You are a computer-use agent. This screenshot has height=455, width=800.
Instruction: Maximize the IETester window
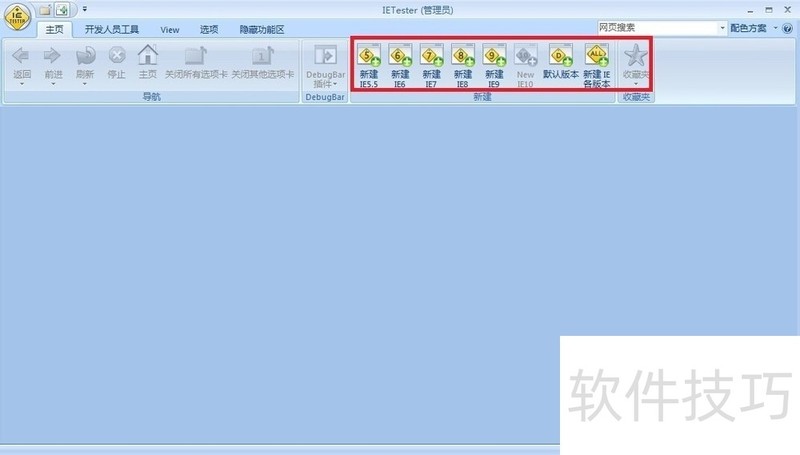point(769,10)
